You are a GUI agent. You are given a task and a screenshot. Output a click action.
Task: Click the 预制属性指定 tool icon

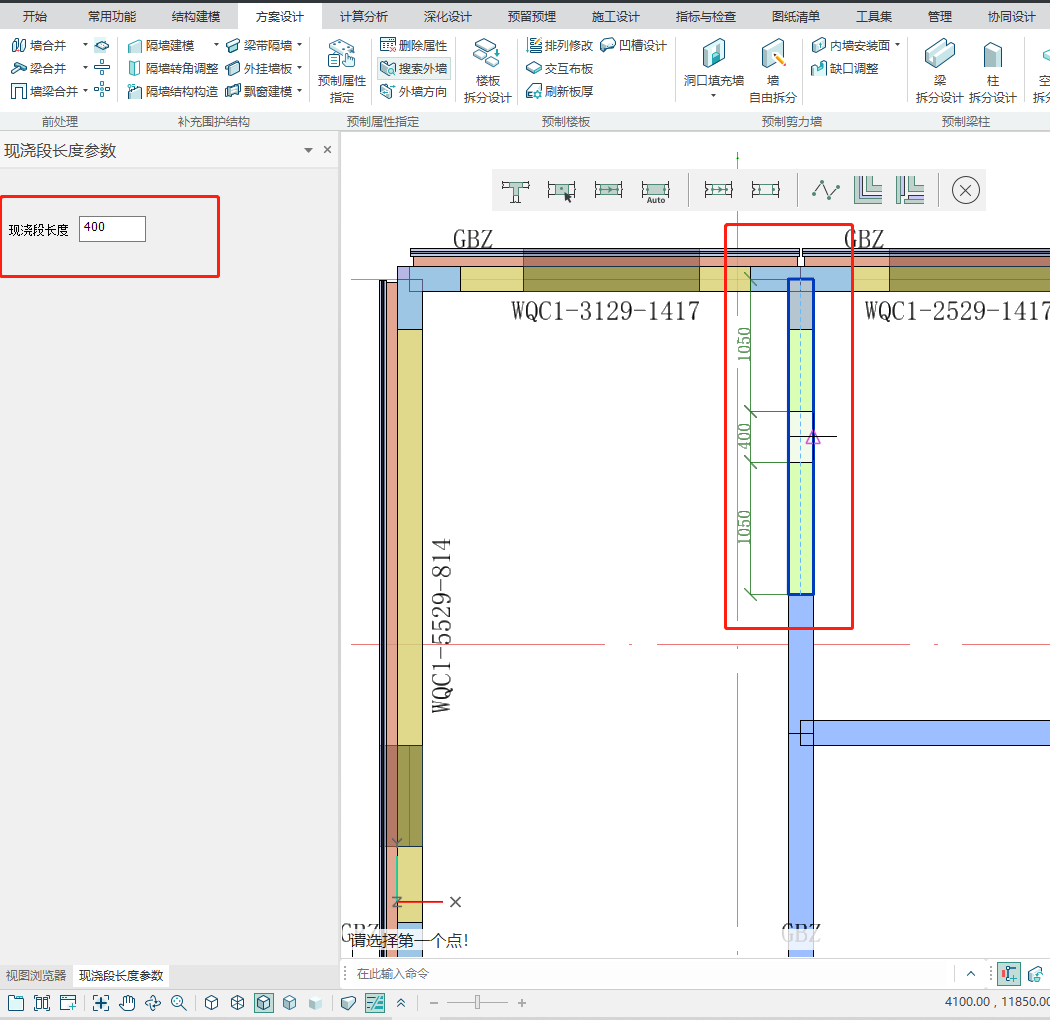[x=341, y=58]
